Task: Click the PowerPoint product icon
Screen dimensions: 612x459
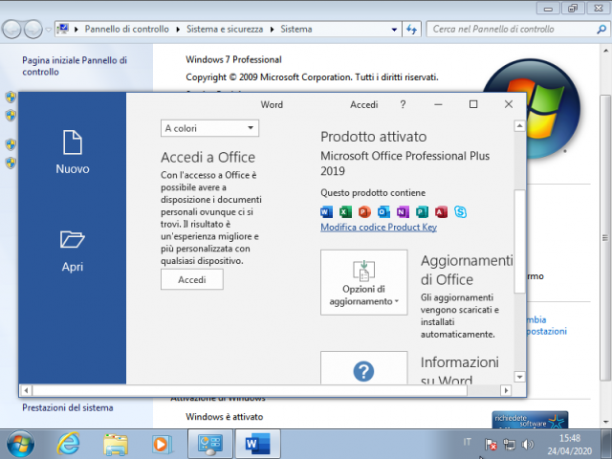Action: point(365,212)
